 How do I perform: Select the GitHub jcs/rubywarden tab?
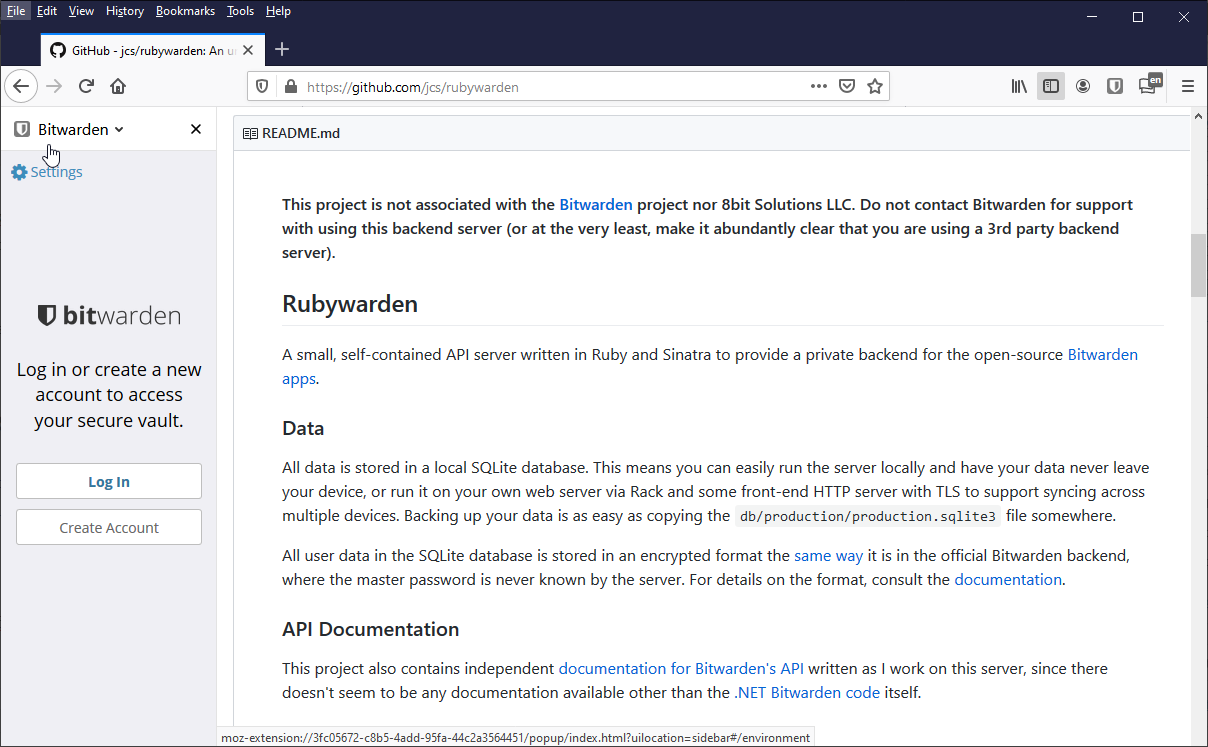pyautogui.click(x=153, y=50)
